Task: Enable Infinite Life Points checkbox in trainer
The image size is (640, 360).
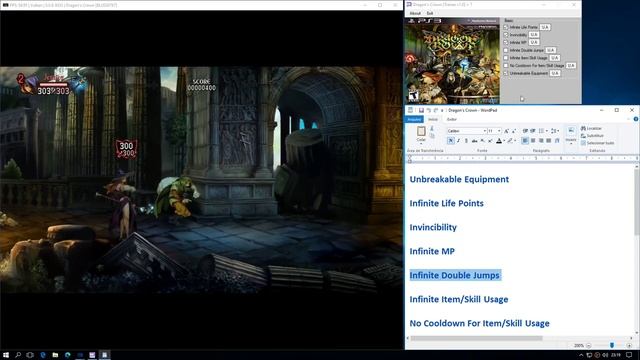Action: point(506,27)
